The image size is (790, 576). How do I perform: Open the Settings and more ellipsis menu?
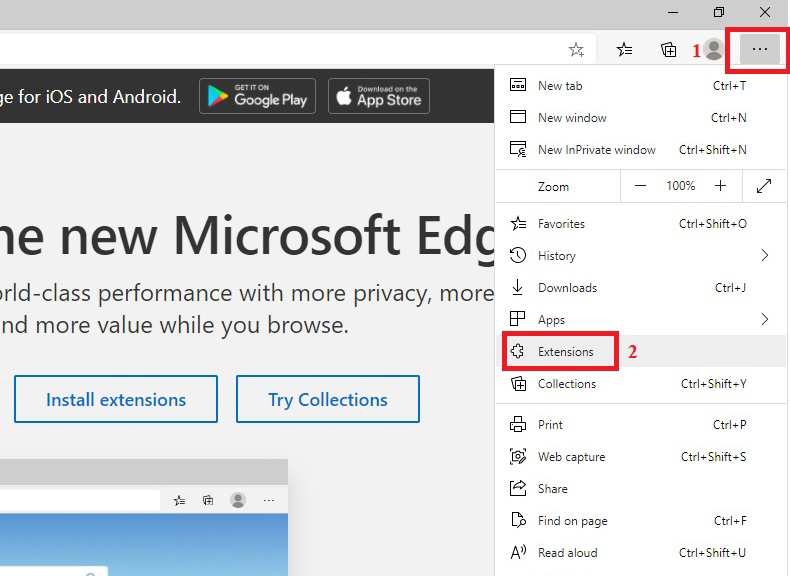759,49
